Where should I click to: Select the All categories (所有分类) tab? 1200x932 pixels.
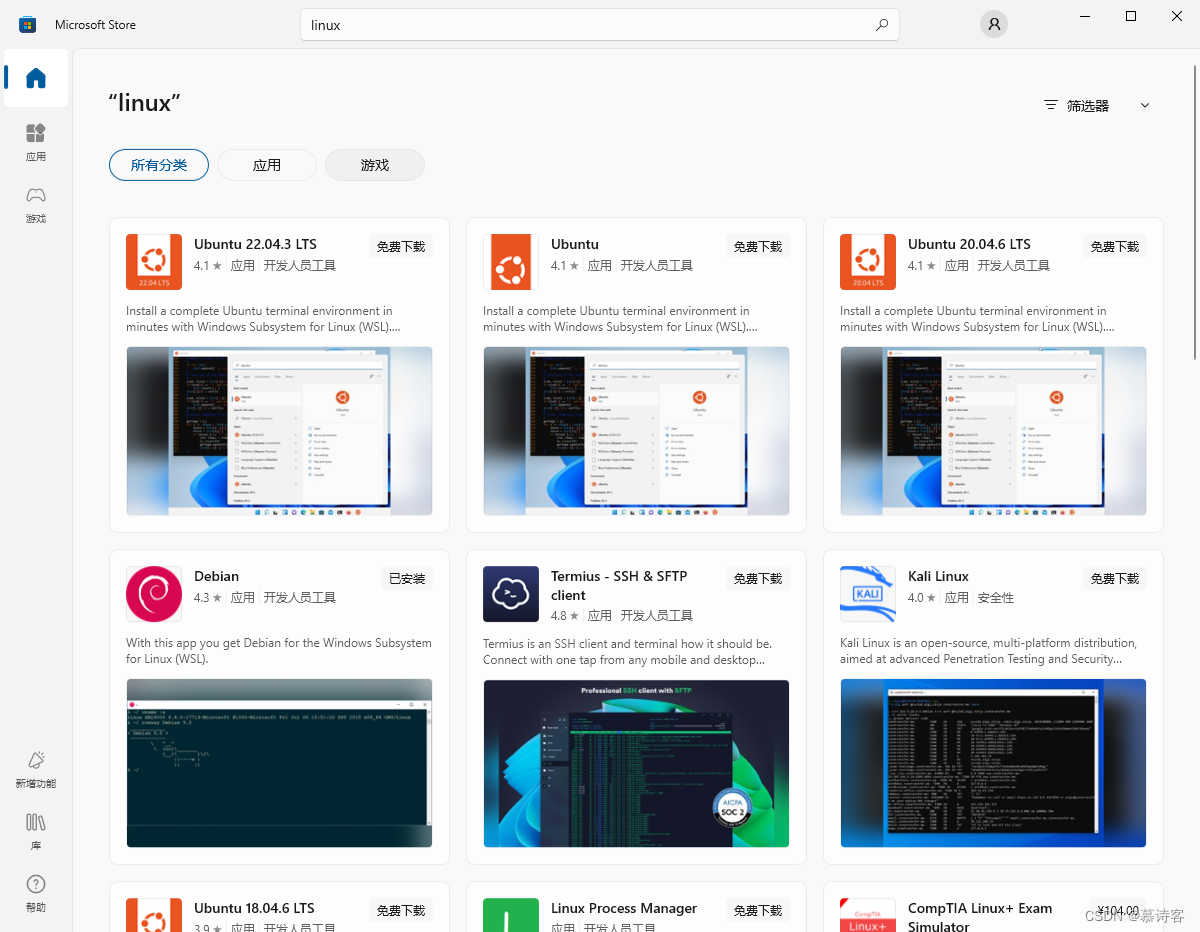pos(159,165)
